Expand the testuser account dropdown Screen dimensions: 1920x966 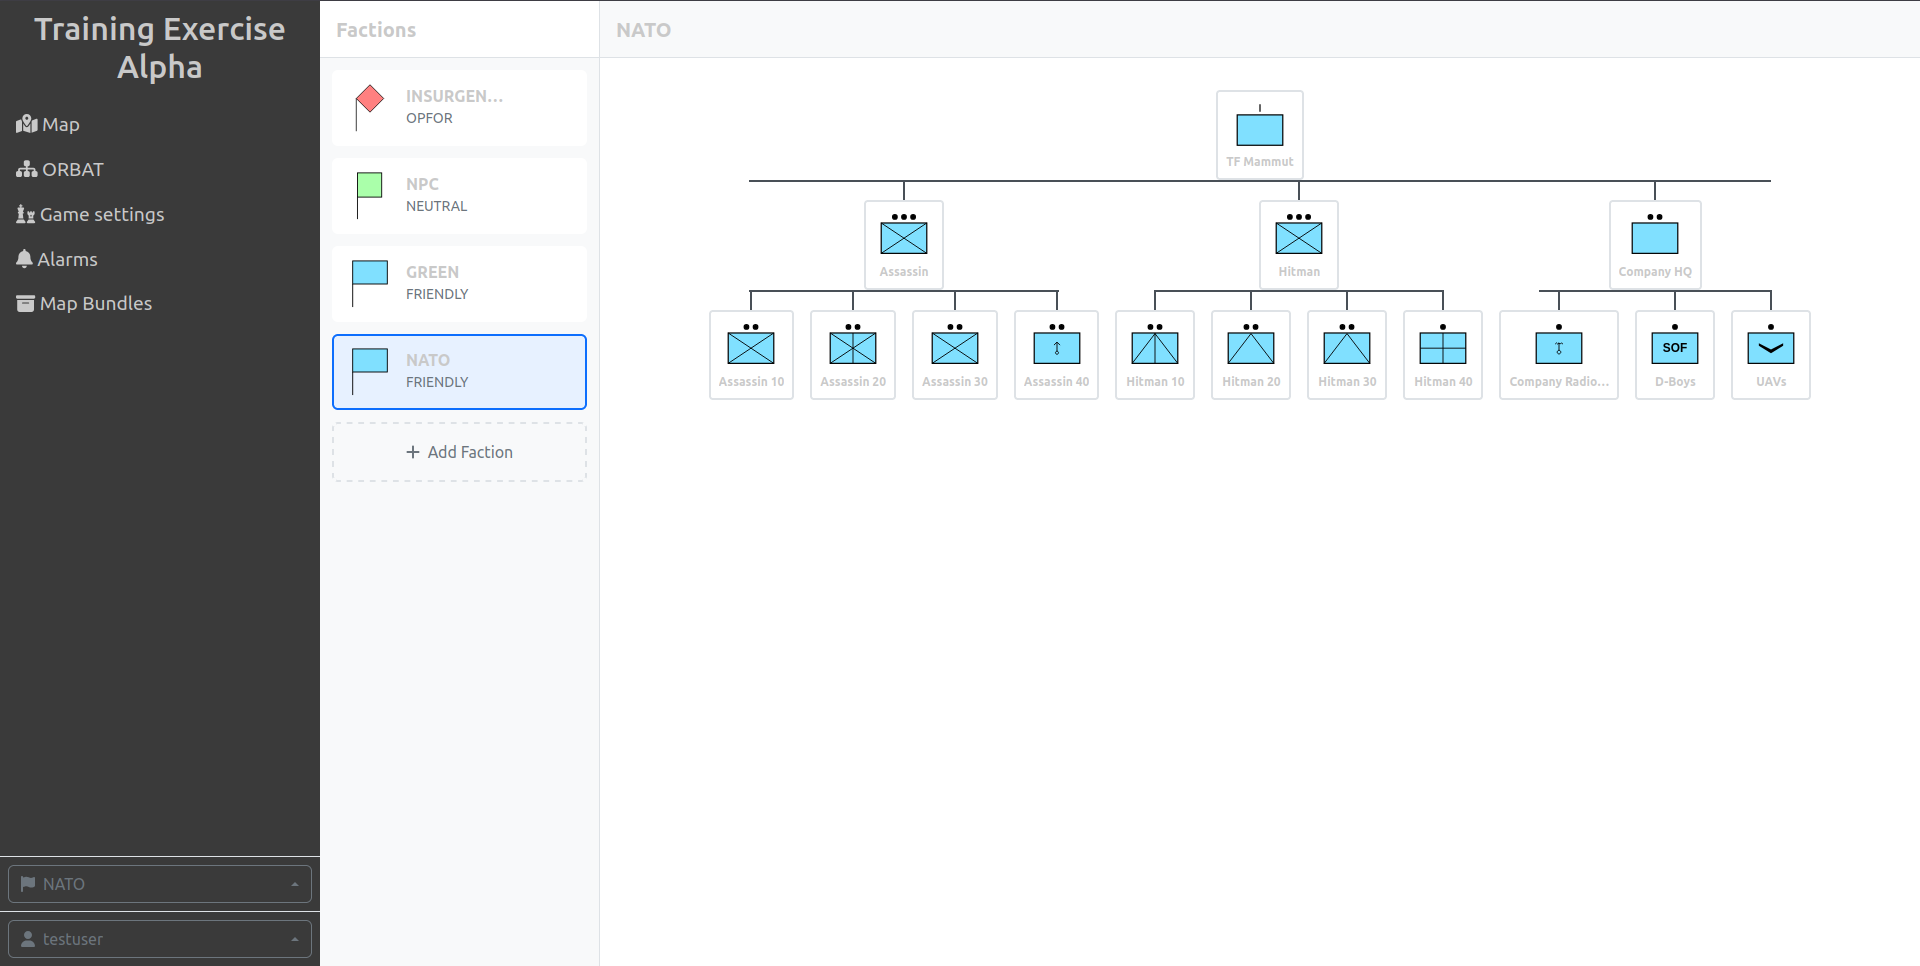160,939
